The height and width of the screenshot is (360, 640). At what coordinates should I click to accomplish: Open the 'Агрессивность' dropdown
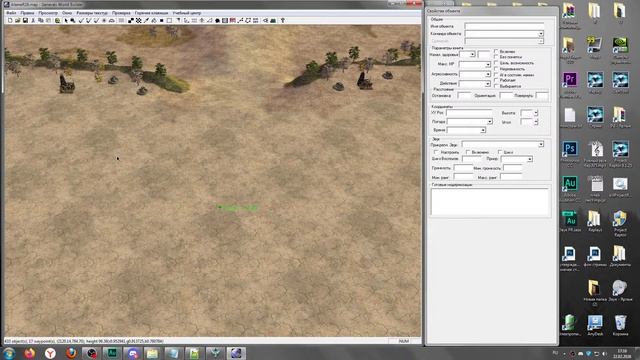click(x=487, y=74)
